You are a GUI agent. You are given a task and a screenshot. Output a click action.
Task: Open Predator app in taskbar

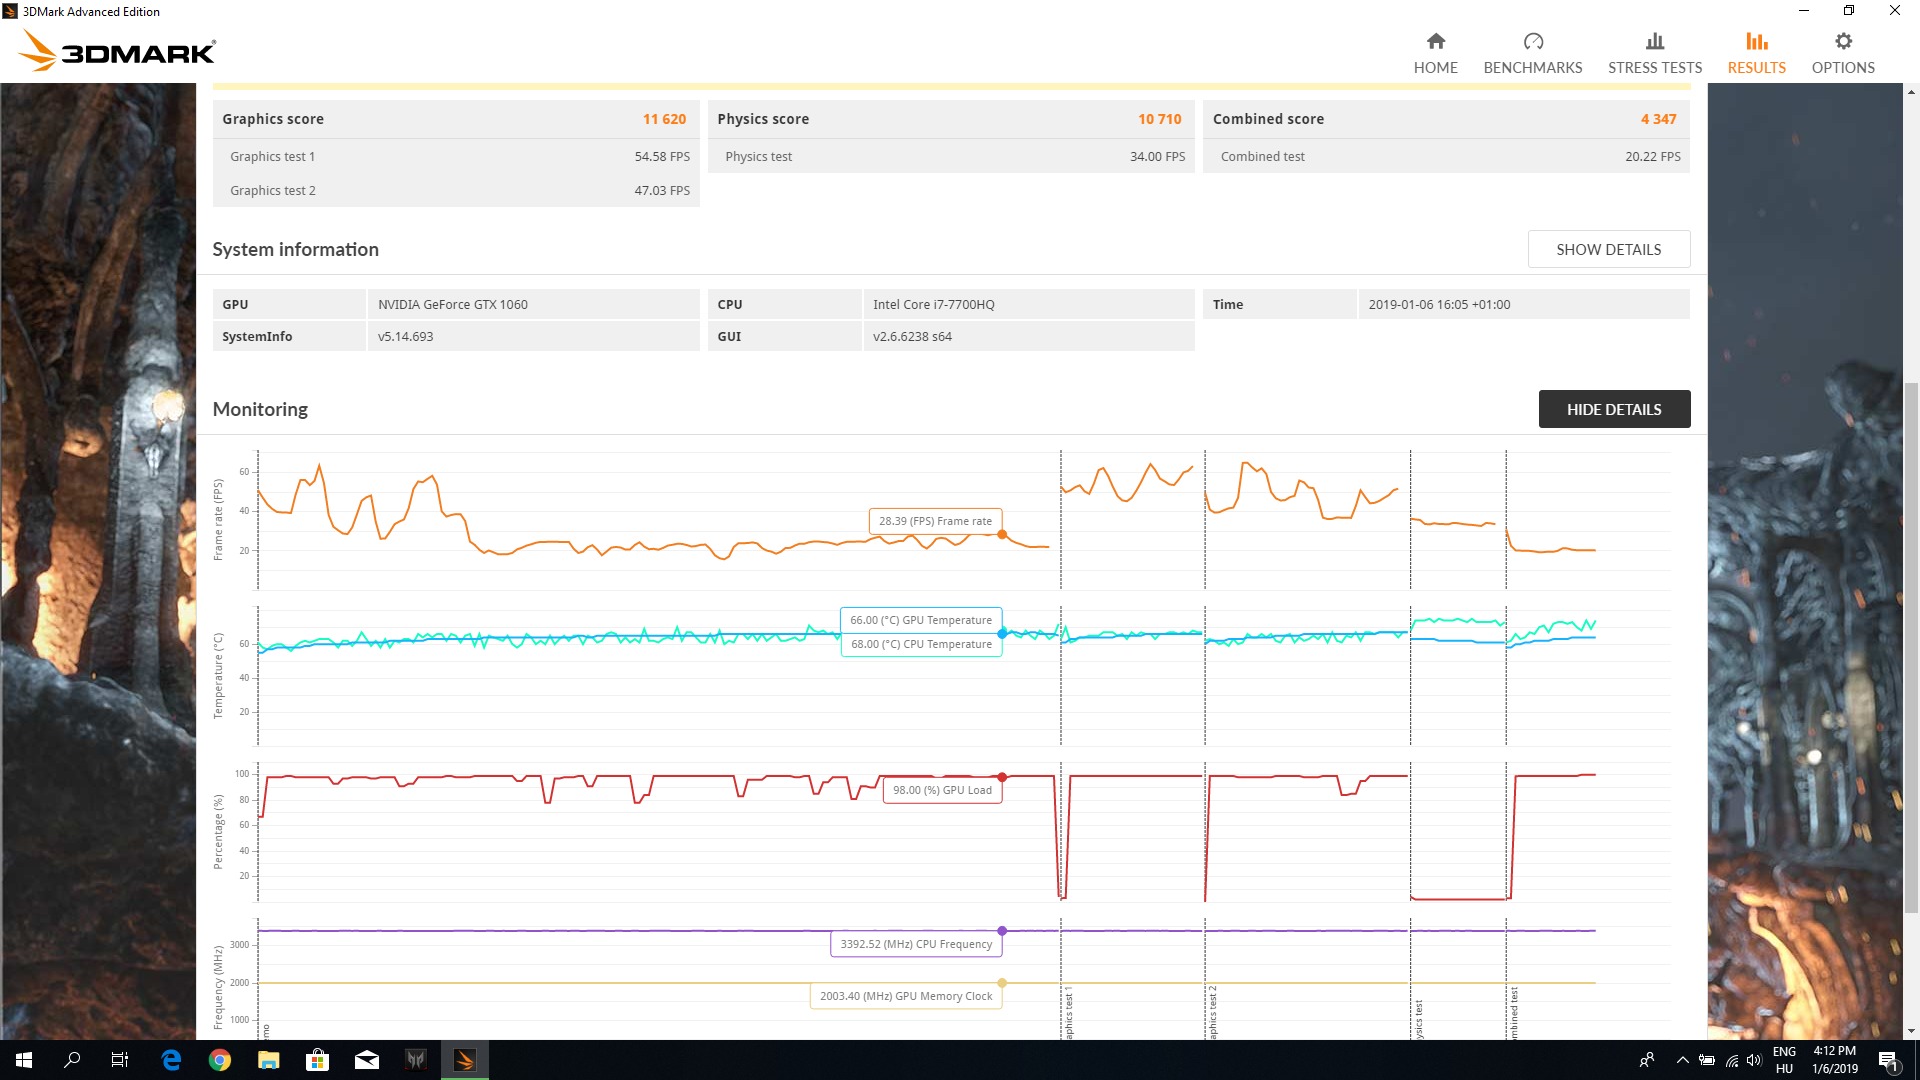(x=416, y=1060)
